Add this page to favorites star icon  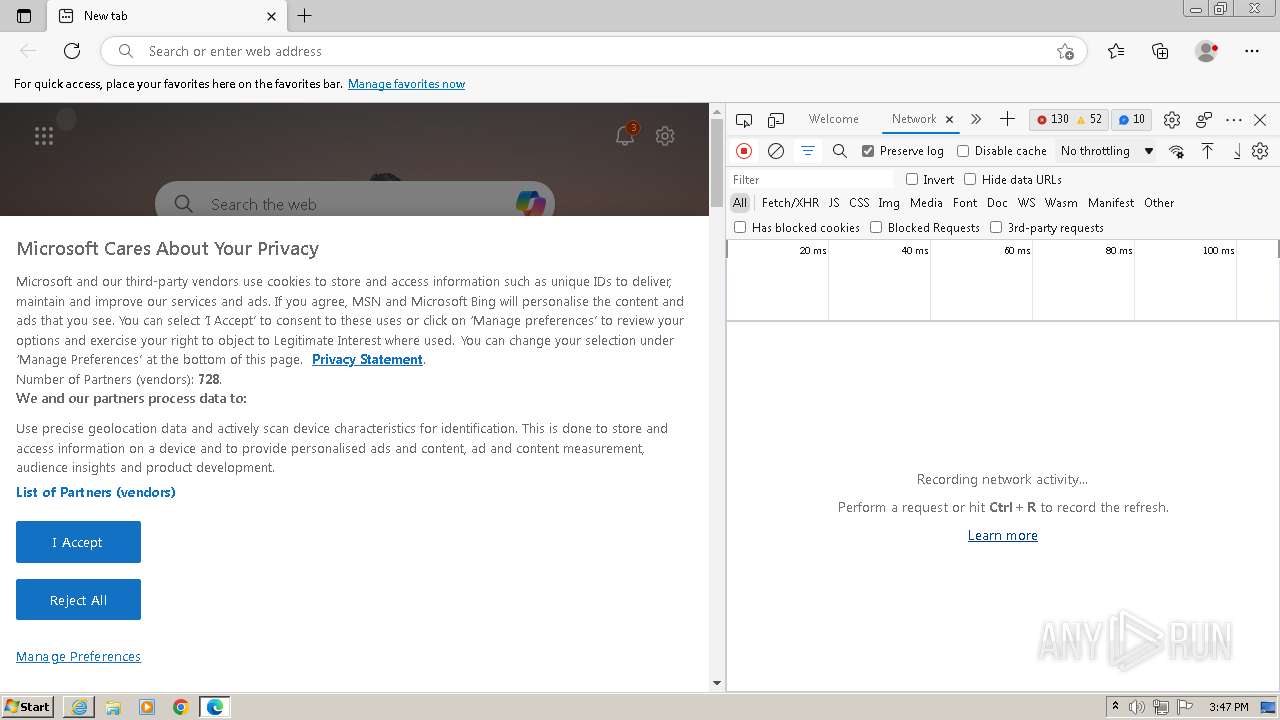(x=1065, y=51)
